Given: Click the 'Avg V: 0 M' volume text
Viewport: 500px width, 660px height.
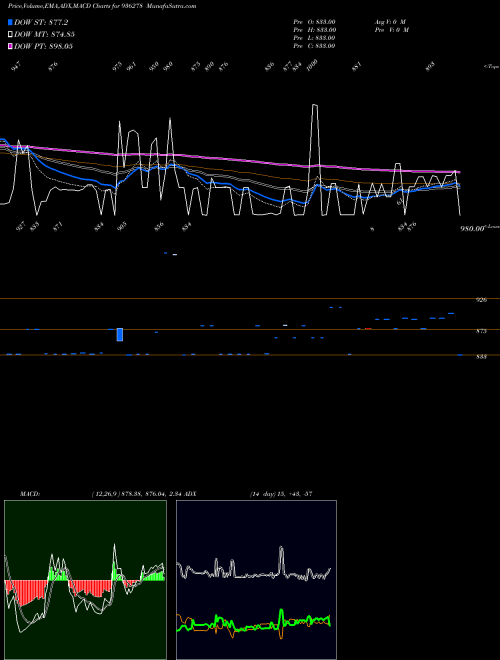Looking at the screenshot, I should [x=390, y=22].
